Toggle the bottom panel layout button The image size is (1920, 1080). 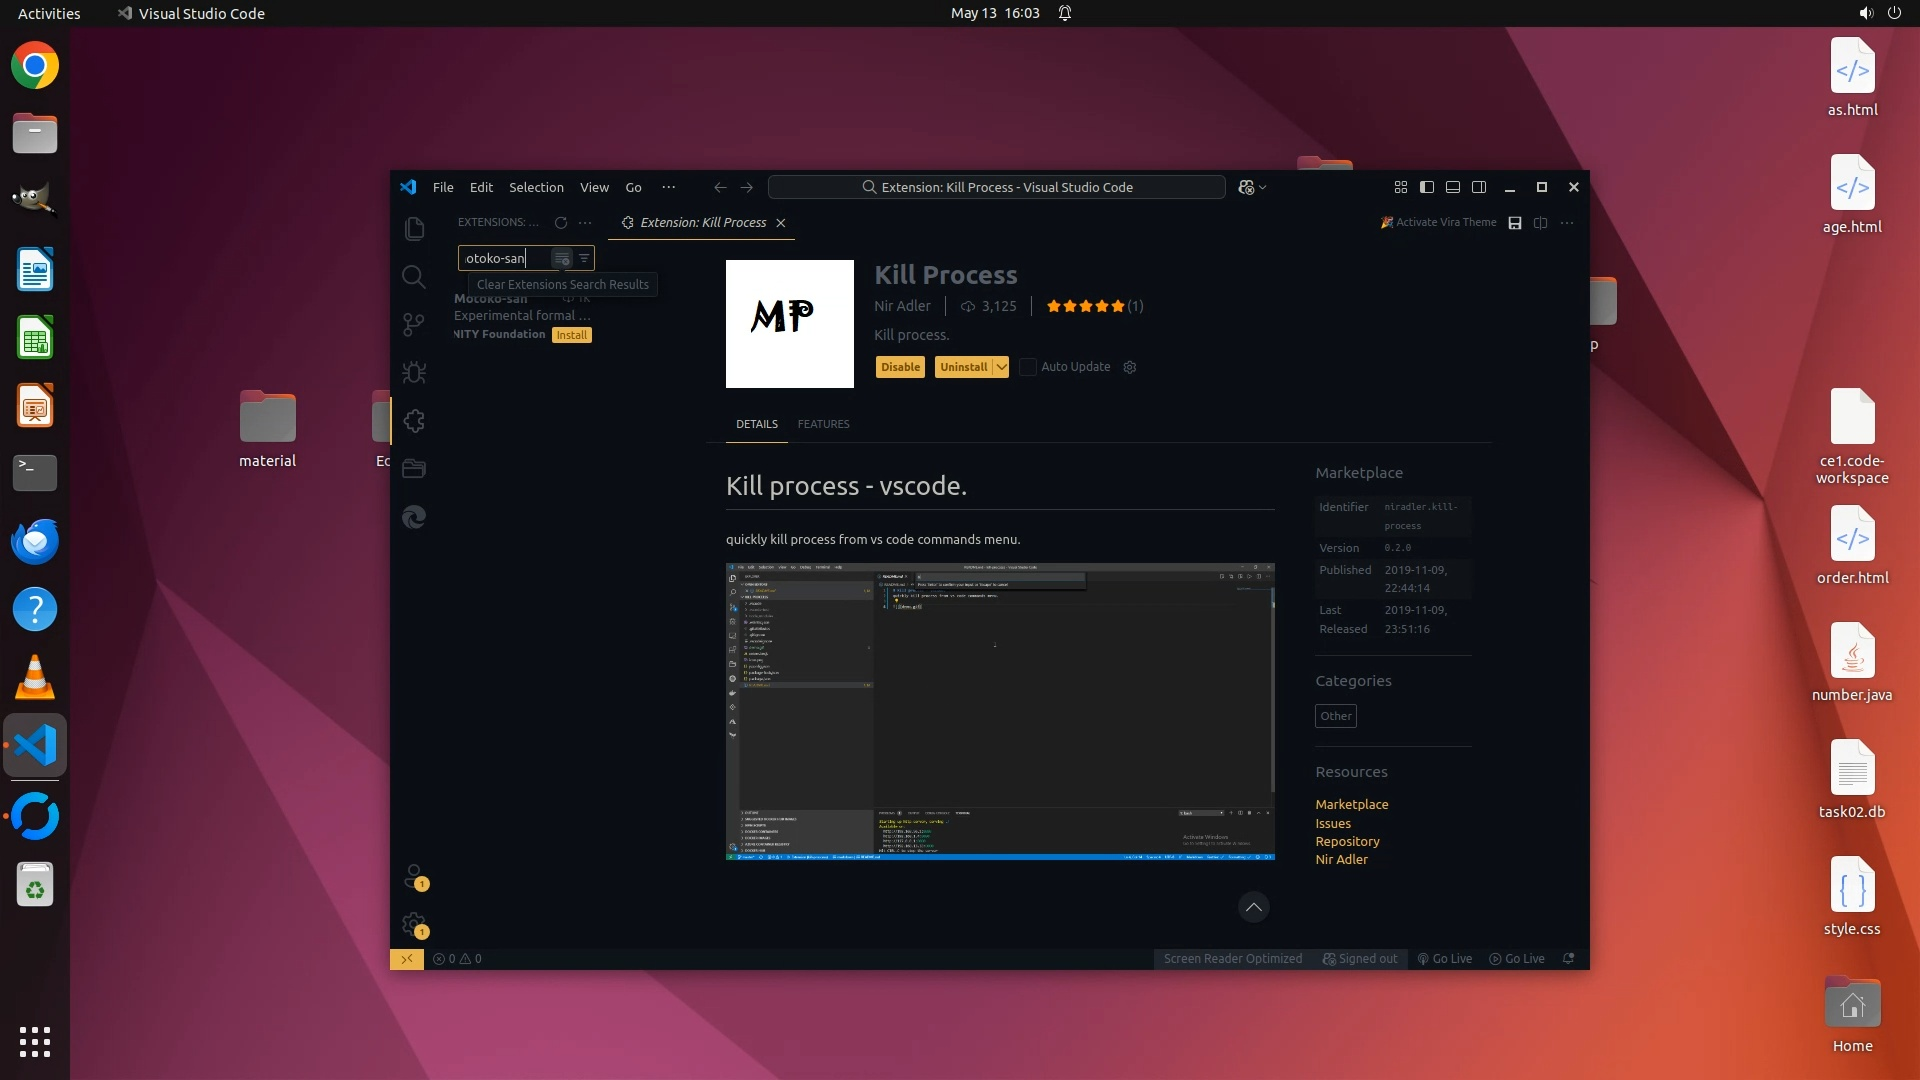click(x=1453, y=187)
